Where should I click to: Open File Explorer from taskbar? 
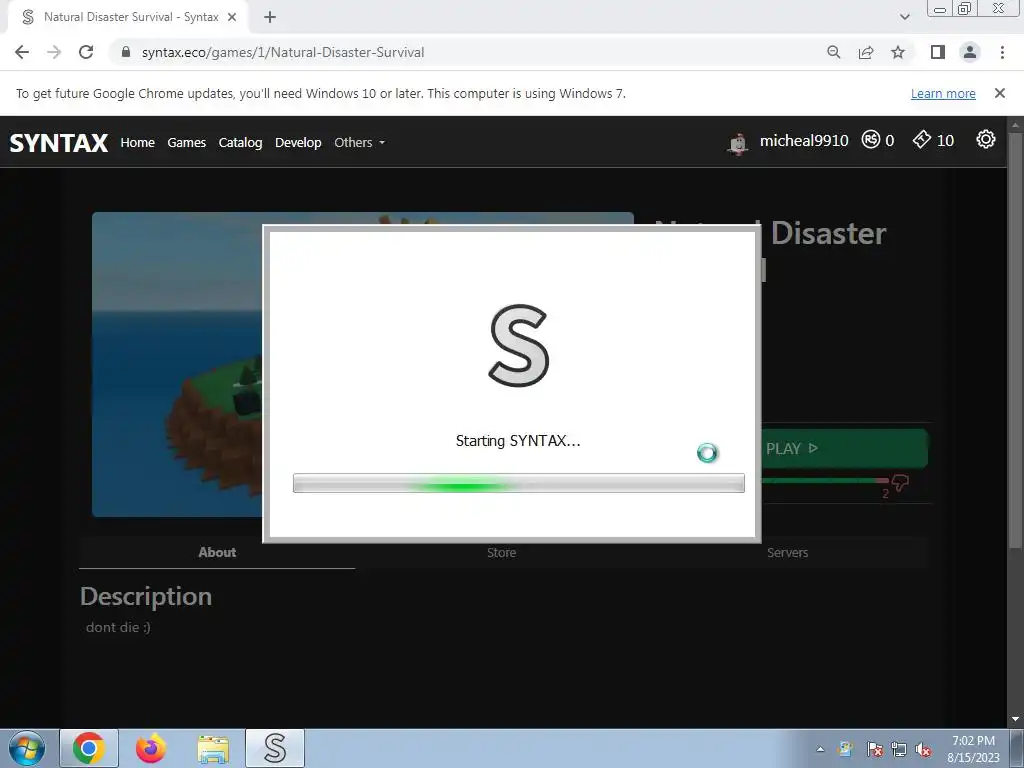tap(213, 748)
